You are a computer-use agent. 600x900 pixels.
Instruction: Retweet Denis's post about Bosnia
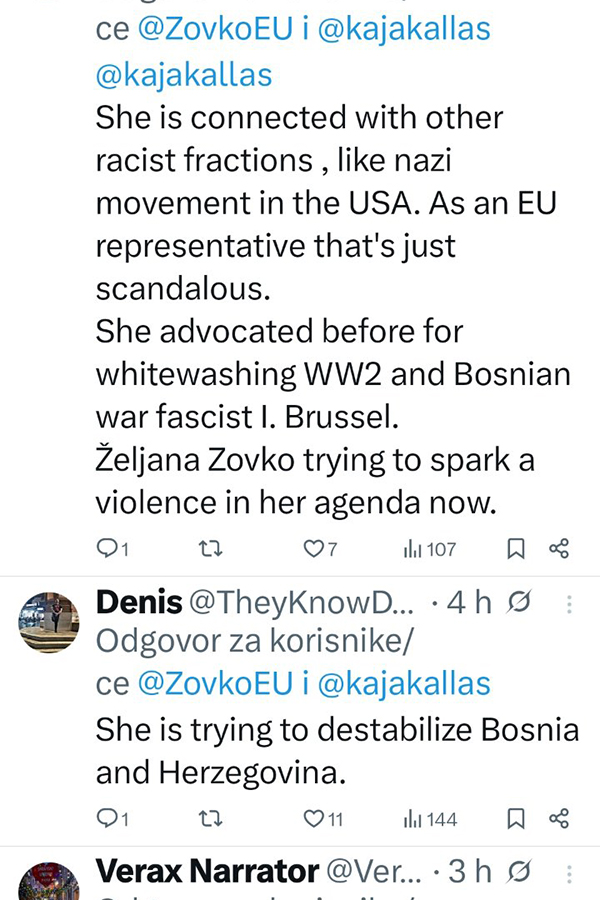(x=209, y=819)
